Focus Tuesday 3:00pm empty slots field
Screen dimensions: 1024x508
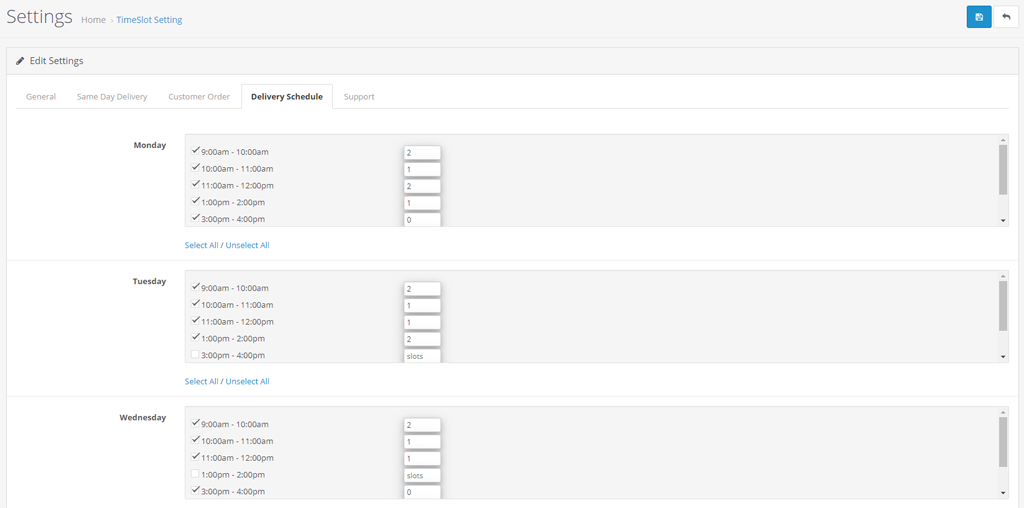tap(422, 356)
